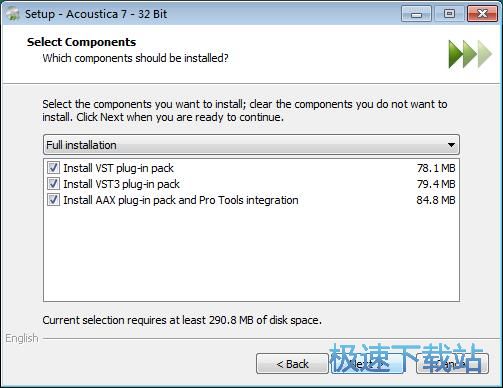Click the 'Setup - Acoustica 7 - 32 Bit' title text
This screenshot has height=388, width=503.
tap(96, 14)
